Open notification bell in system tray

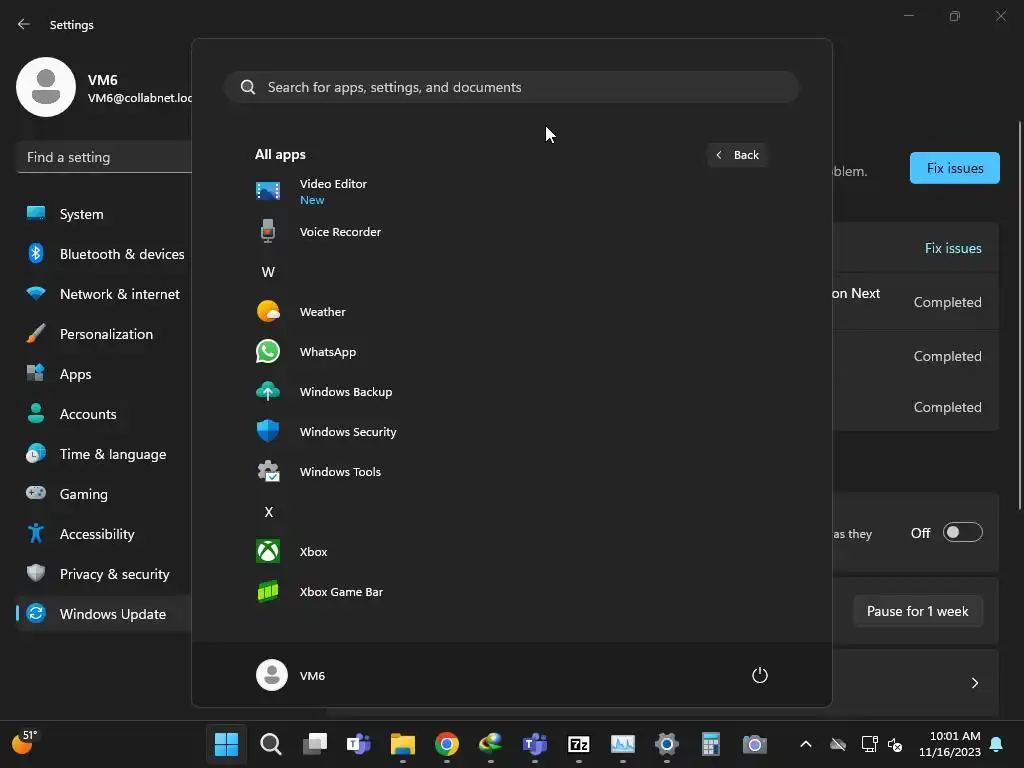pyautogui.click(x=997, y=744)
